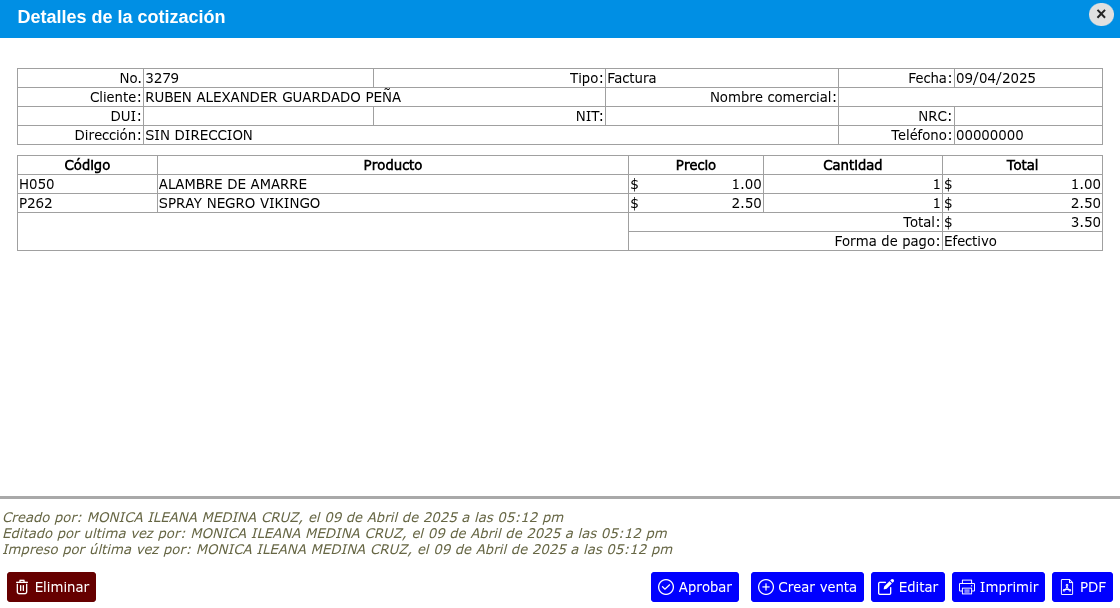Viewport: 1120px width, 608px height.
Task: Click the Código column header
Action: click(87, 165)
